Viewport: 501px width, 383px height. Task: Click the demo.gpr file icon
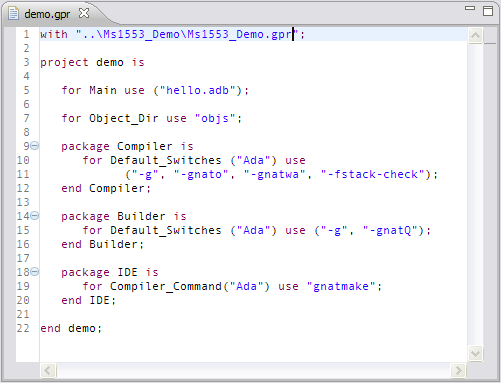[14, 14]
